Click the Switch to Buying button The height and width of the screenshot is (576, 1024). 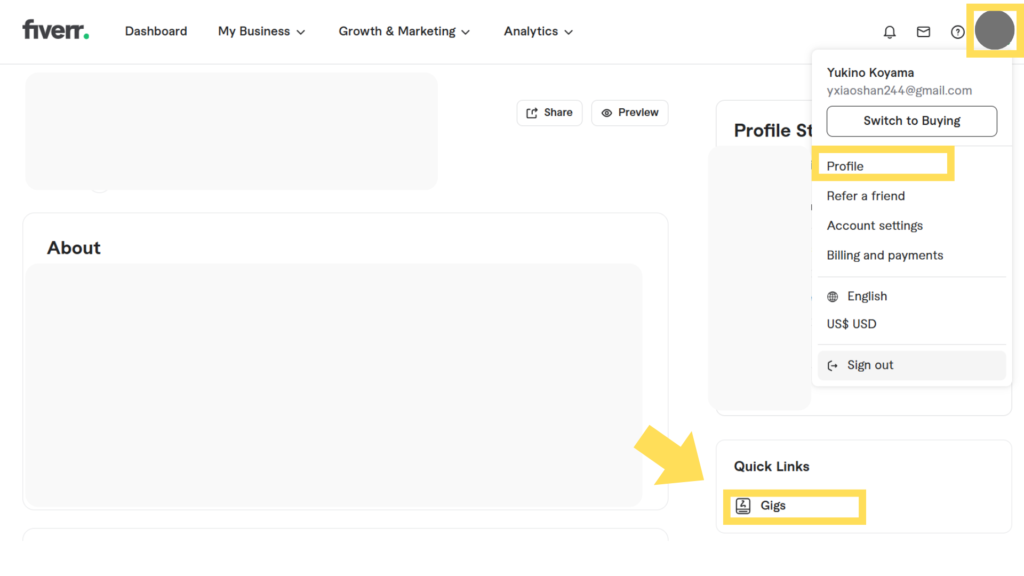[x=912, y=121]
